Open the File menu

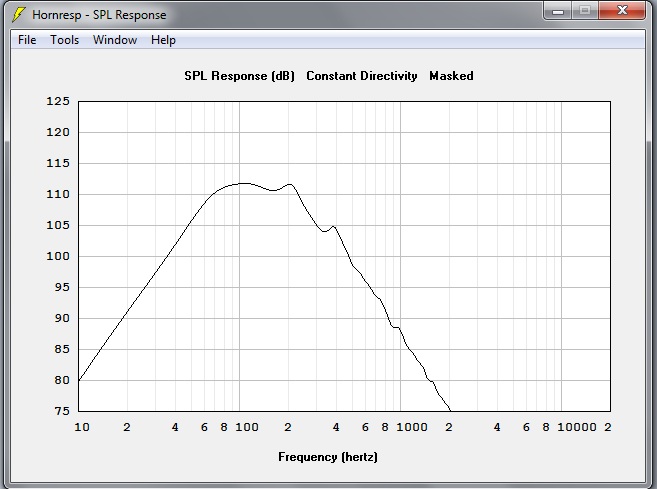[x=27, y=40]
